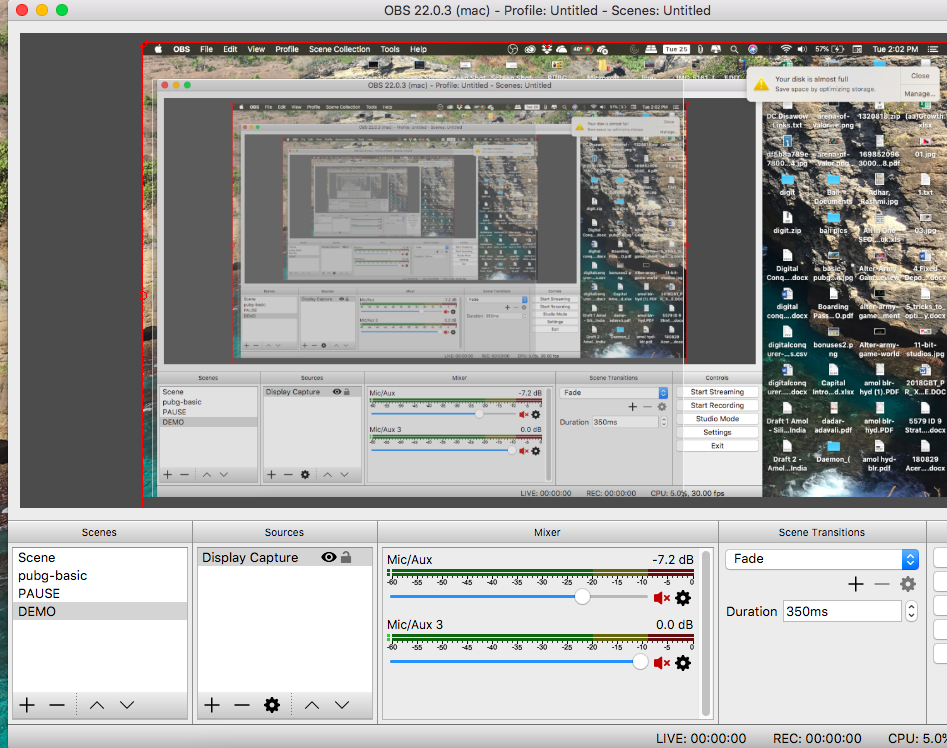Viewport: 947px width, 748px height.
Task: Click the 0.0 dB level readout
Action: pos(675,625)
